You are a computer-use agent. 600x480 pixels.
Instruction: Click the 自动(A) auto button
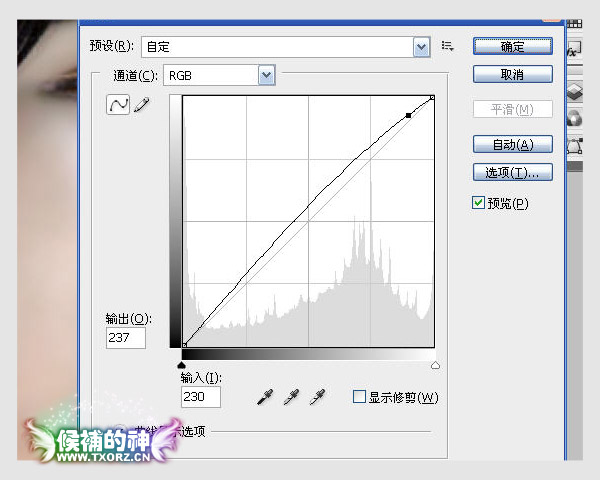(512, 144)
